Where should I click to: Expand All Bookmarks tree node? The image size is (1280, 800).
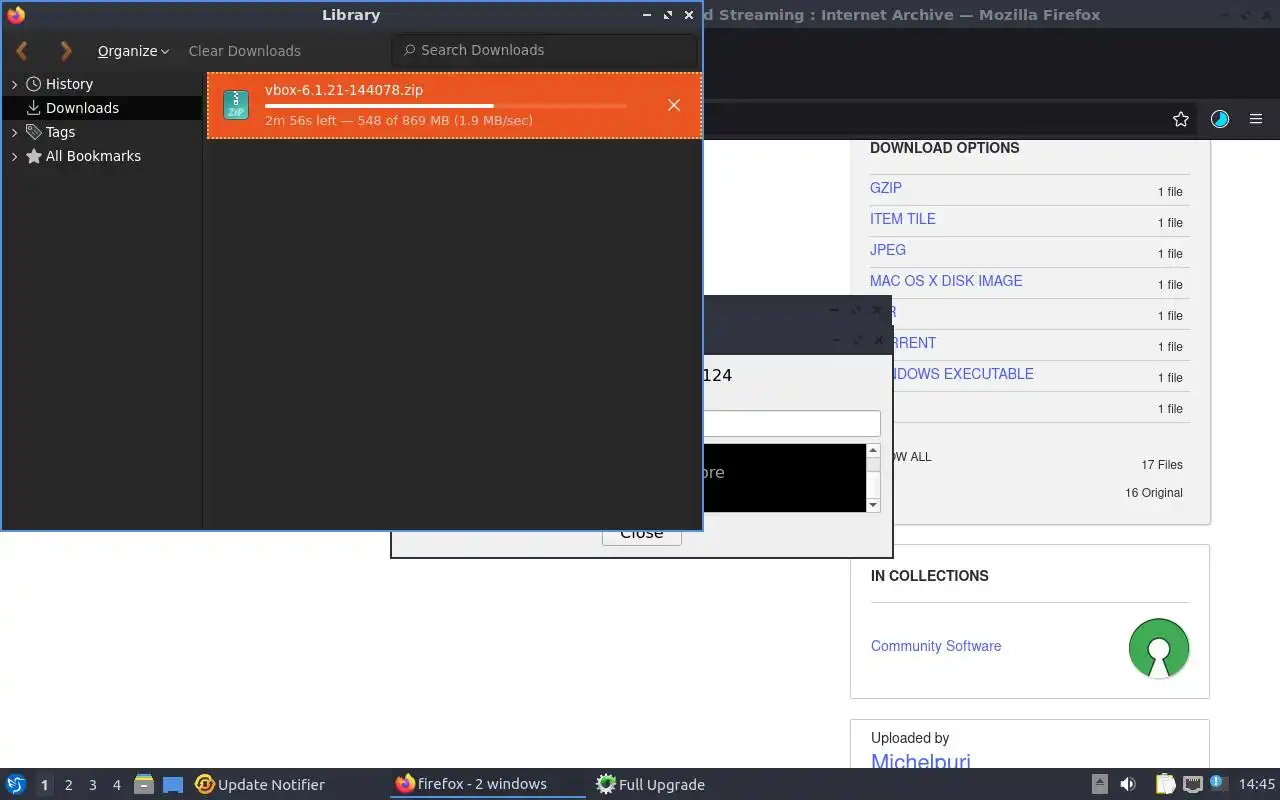[x=14, y=156]
